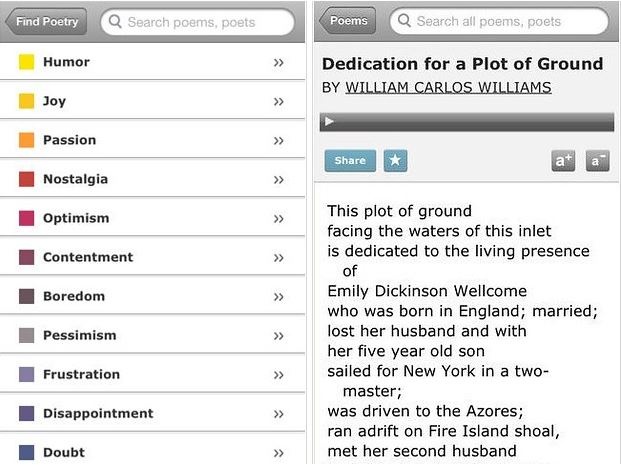This screenshot has height=465, width=621.
Task: Expand the Frustration category chevron
Action: (279, 374)
